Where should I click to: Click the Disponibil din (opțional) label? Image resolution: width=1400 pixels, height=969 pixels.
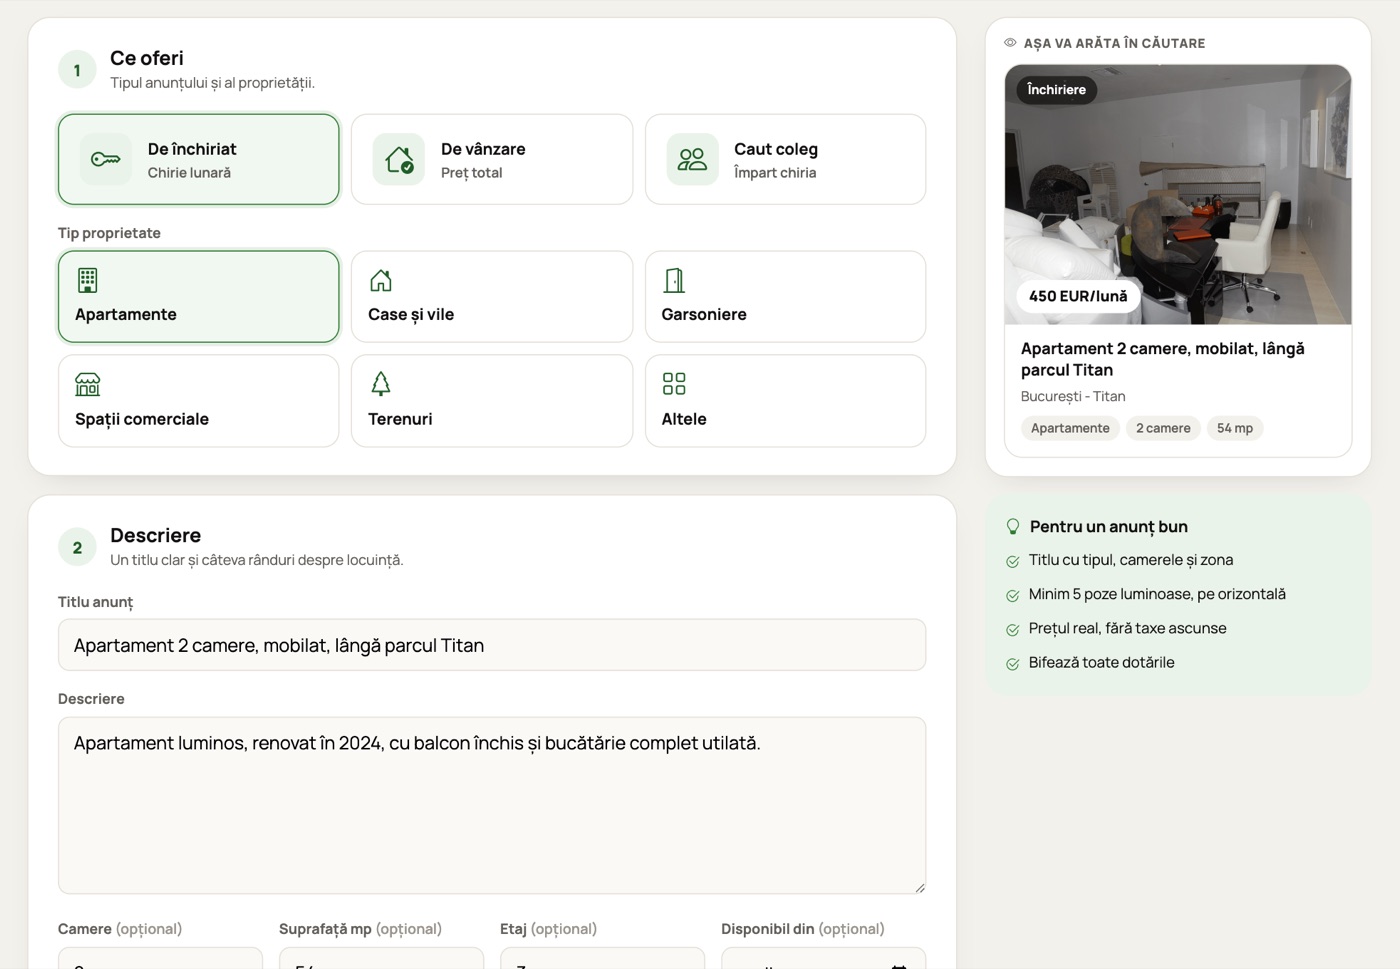[x=803, y=929]
